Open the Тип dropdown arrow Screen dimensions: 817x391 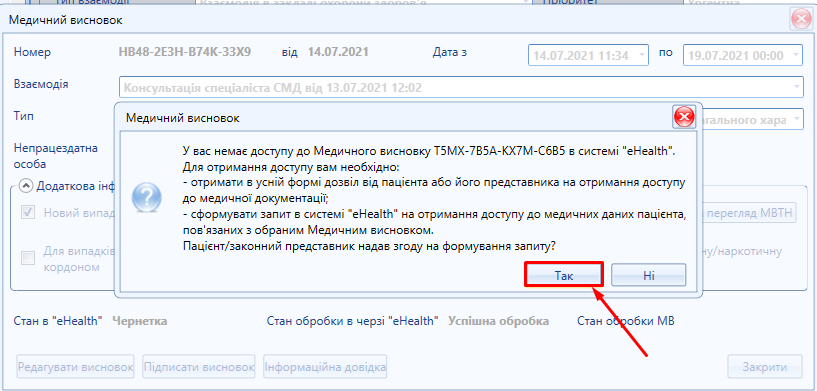(797, 119)
